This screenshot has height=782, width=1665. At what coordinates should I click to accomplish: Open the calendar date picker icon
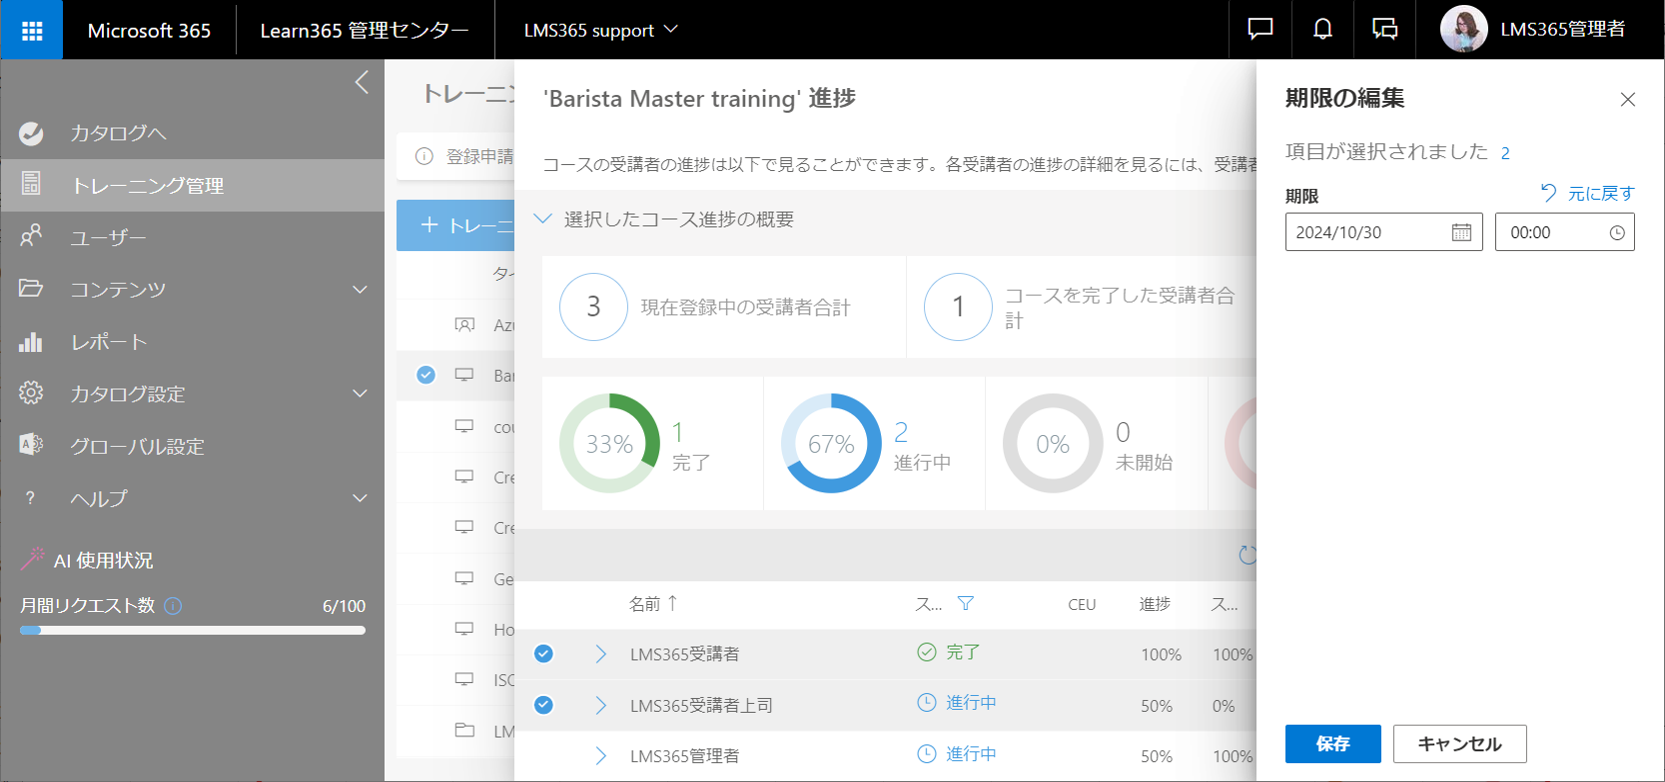point(1461,232)
